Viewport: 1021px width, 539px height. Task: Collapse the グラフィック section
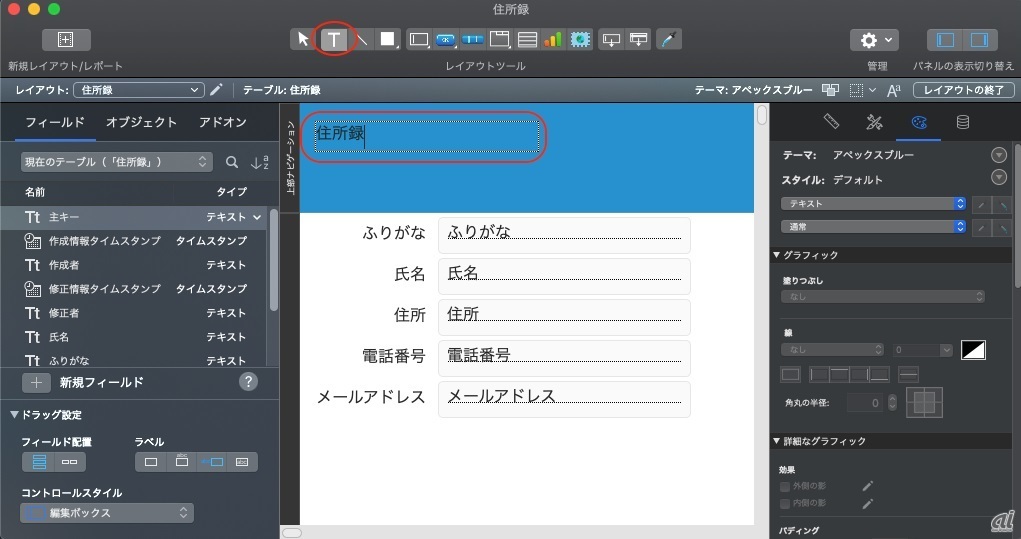[777, 255]
